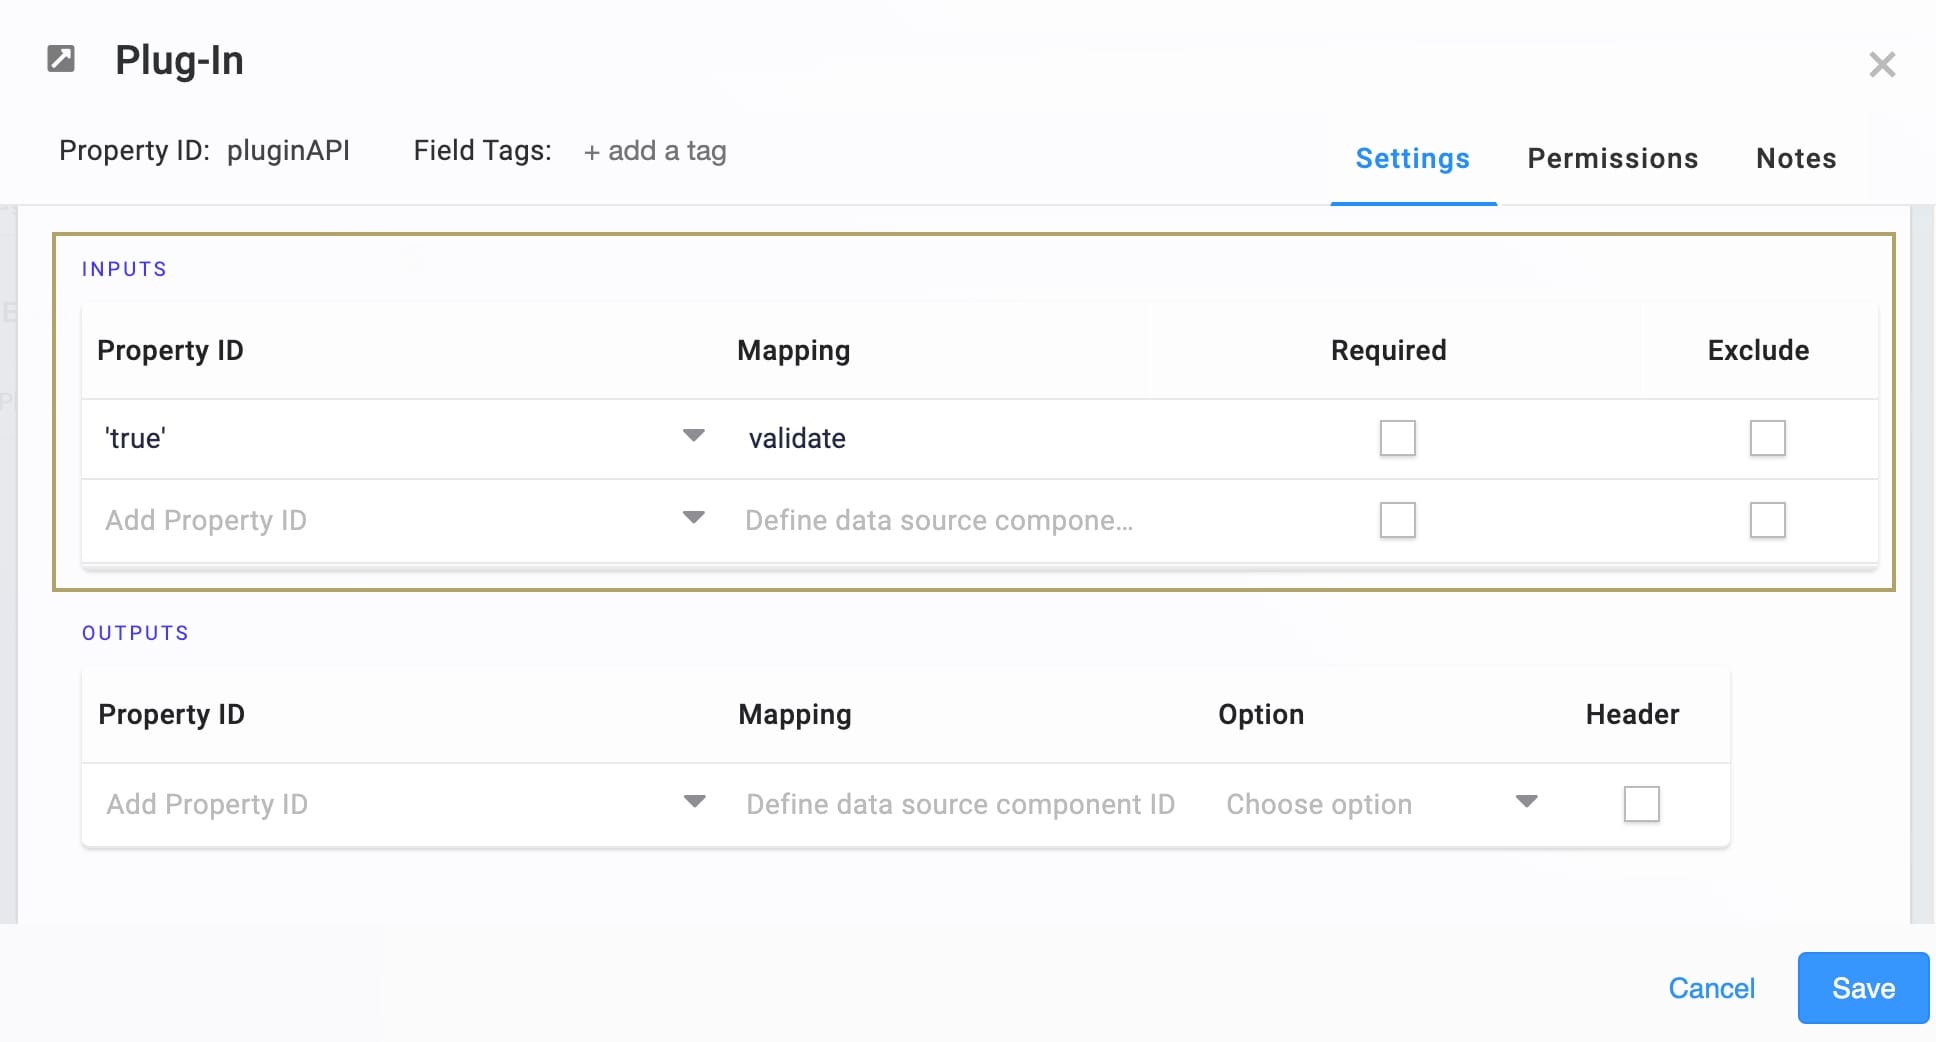Toggle Required on the empty Inputs row

coord(1397,520)
